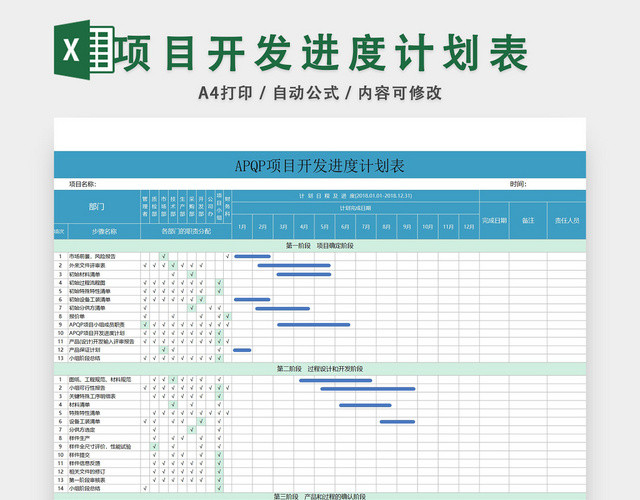
Task: Select the 各部门的职责分配 header cell
Action: (186, 231)
